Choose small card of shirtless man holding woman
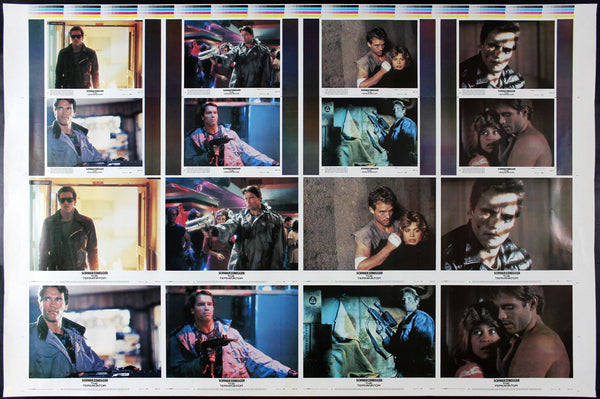This screenshot has height=399, width=600. click(507, 132)
